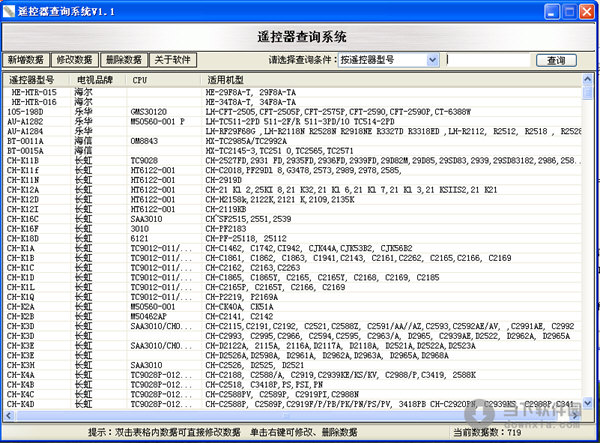Click model cell CH-PF2183

(226, 229)
